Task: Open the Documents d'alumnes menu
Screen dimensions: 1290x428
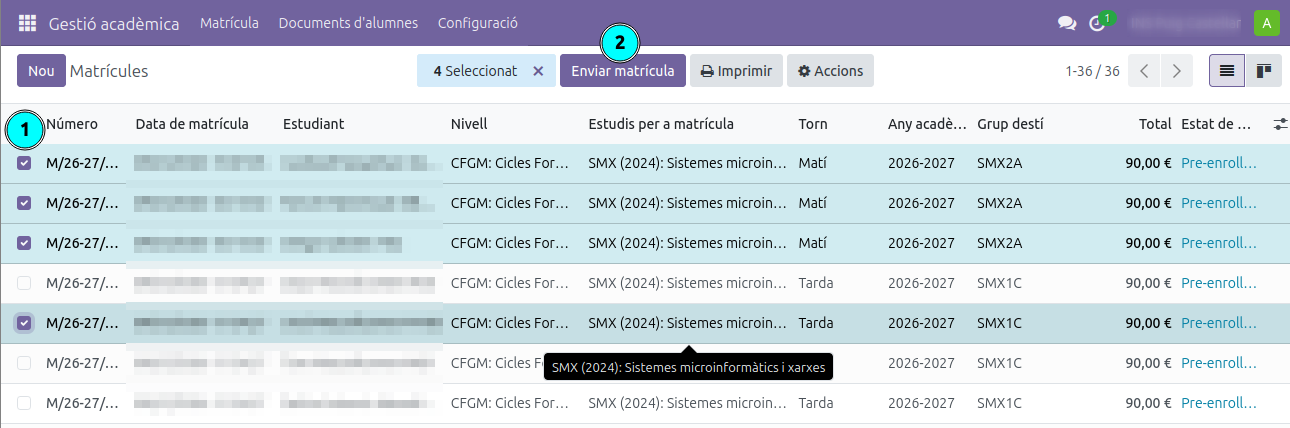Action: click(348, 23)
